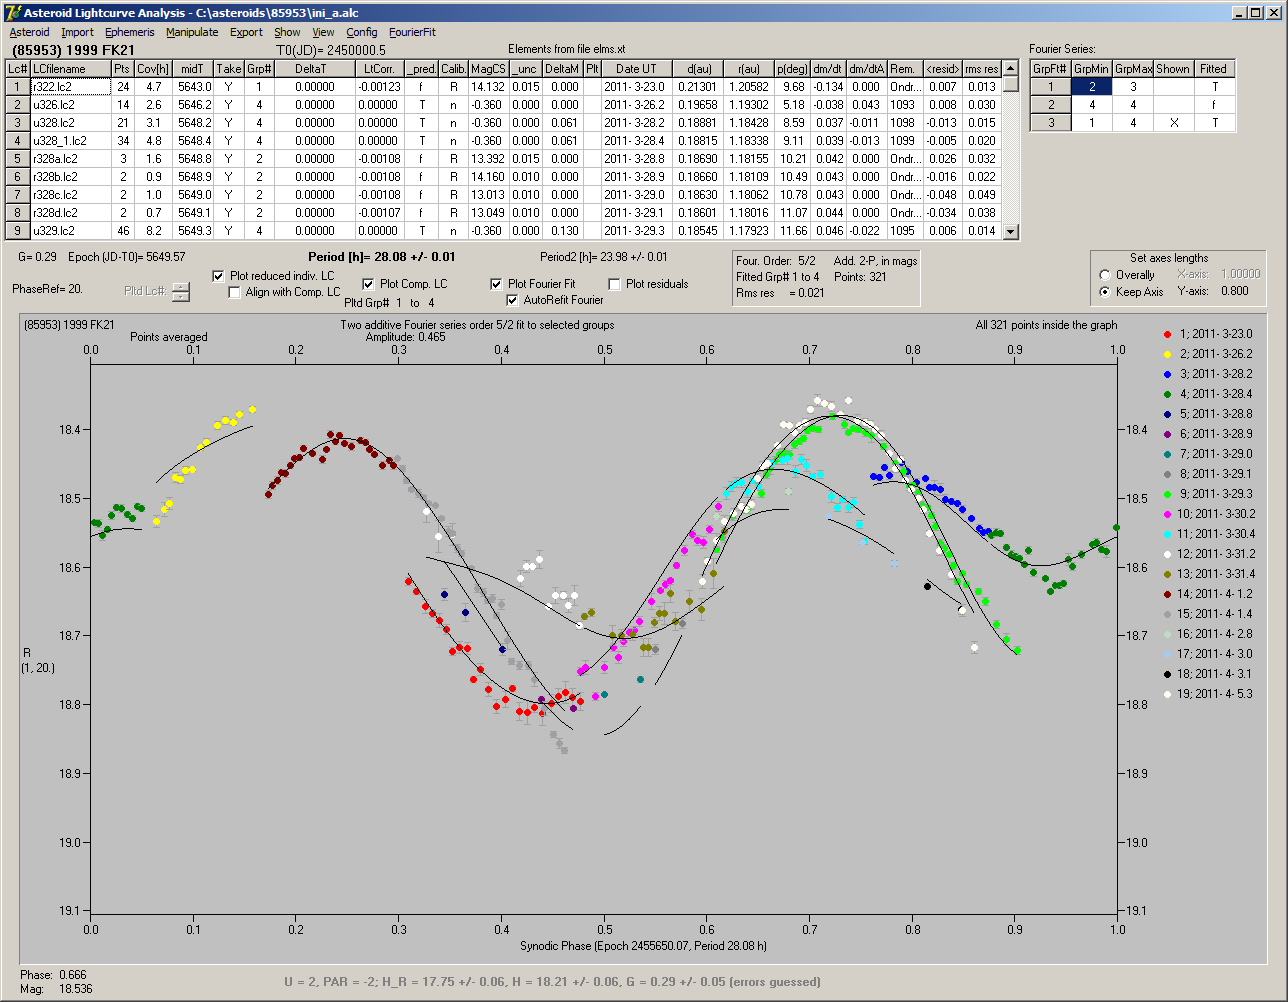This screenshot has height=1002, width=1288.
Task: Select the Keep Axis radio button
Action: 1105,292
